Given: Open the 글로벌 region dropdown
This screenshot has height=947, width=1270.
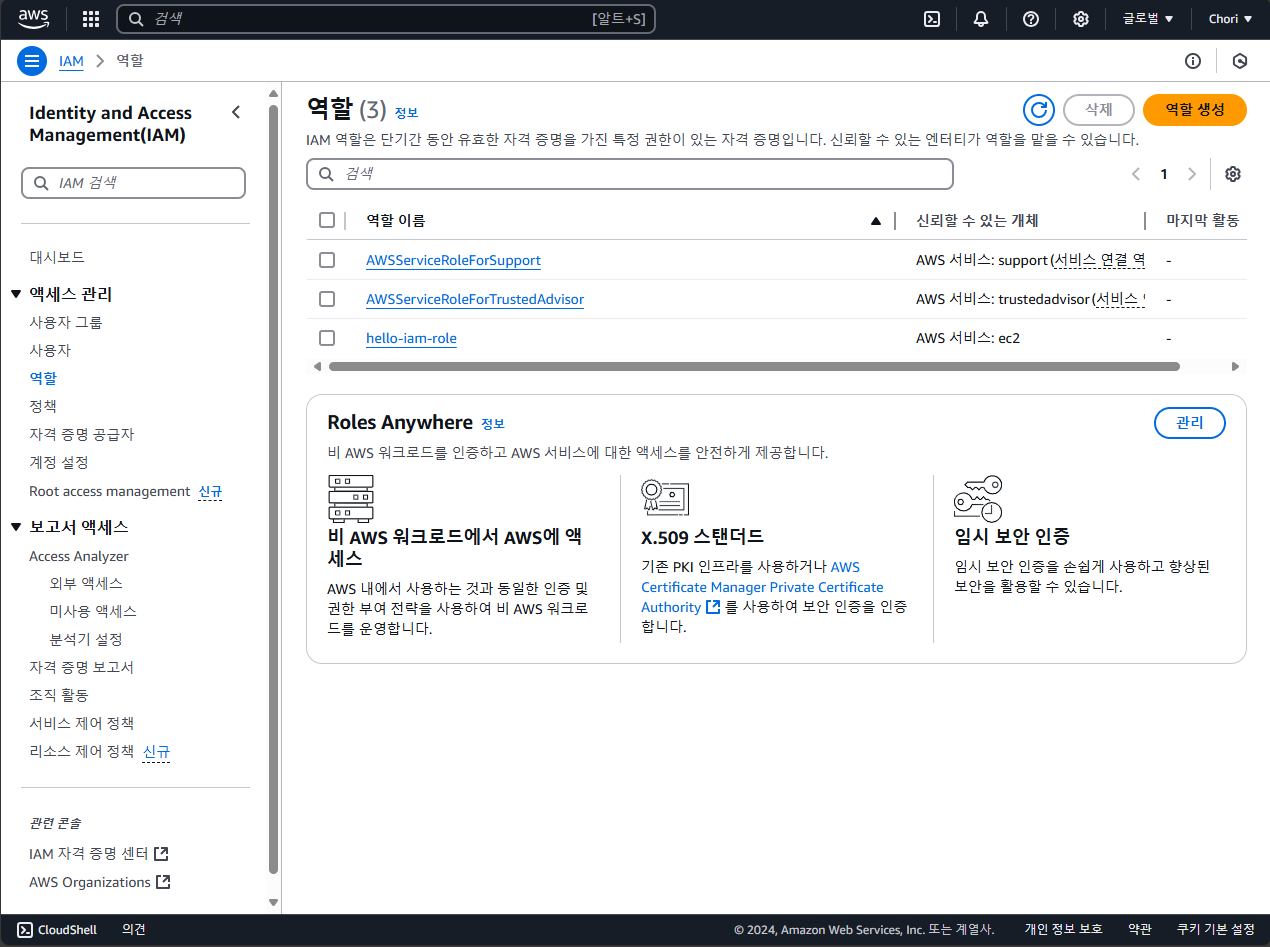Looking at the screenshot, I should coord(1148,19).
